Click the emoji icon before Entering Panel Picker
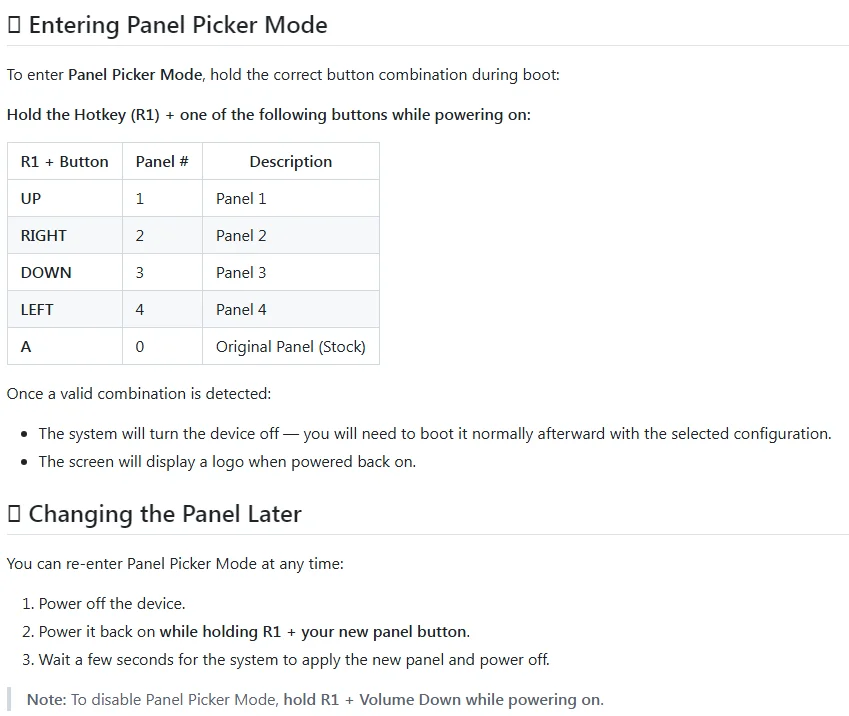This screenshot has width=849, height=716. click(x=14, y=25)
